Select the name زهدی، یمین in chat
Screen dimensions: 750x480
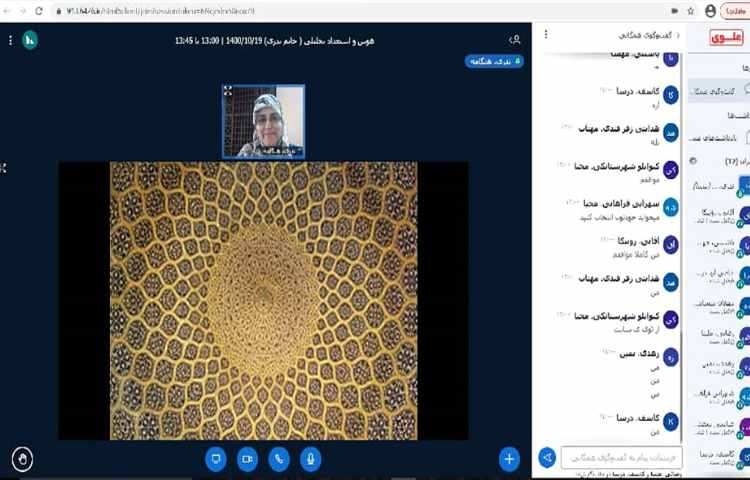point(639,353)
